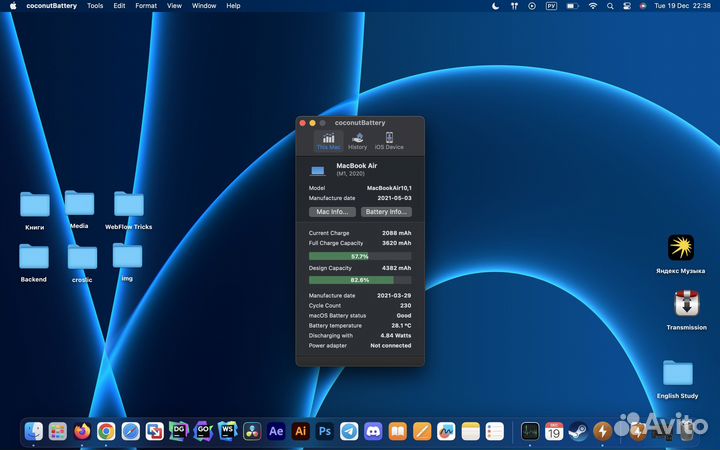Click the MacBook Air laptop icon
Viewport: 720px width, 450px height.
318,171
